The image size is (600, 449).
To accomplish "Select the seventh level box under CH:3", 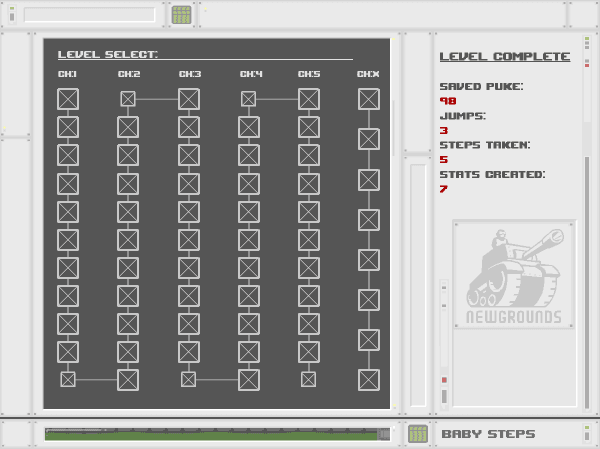I will (x=189, y=268).
